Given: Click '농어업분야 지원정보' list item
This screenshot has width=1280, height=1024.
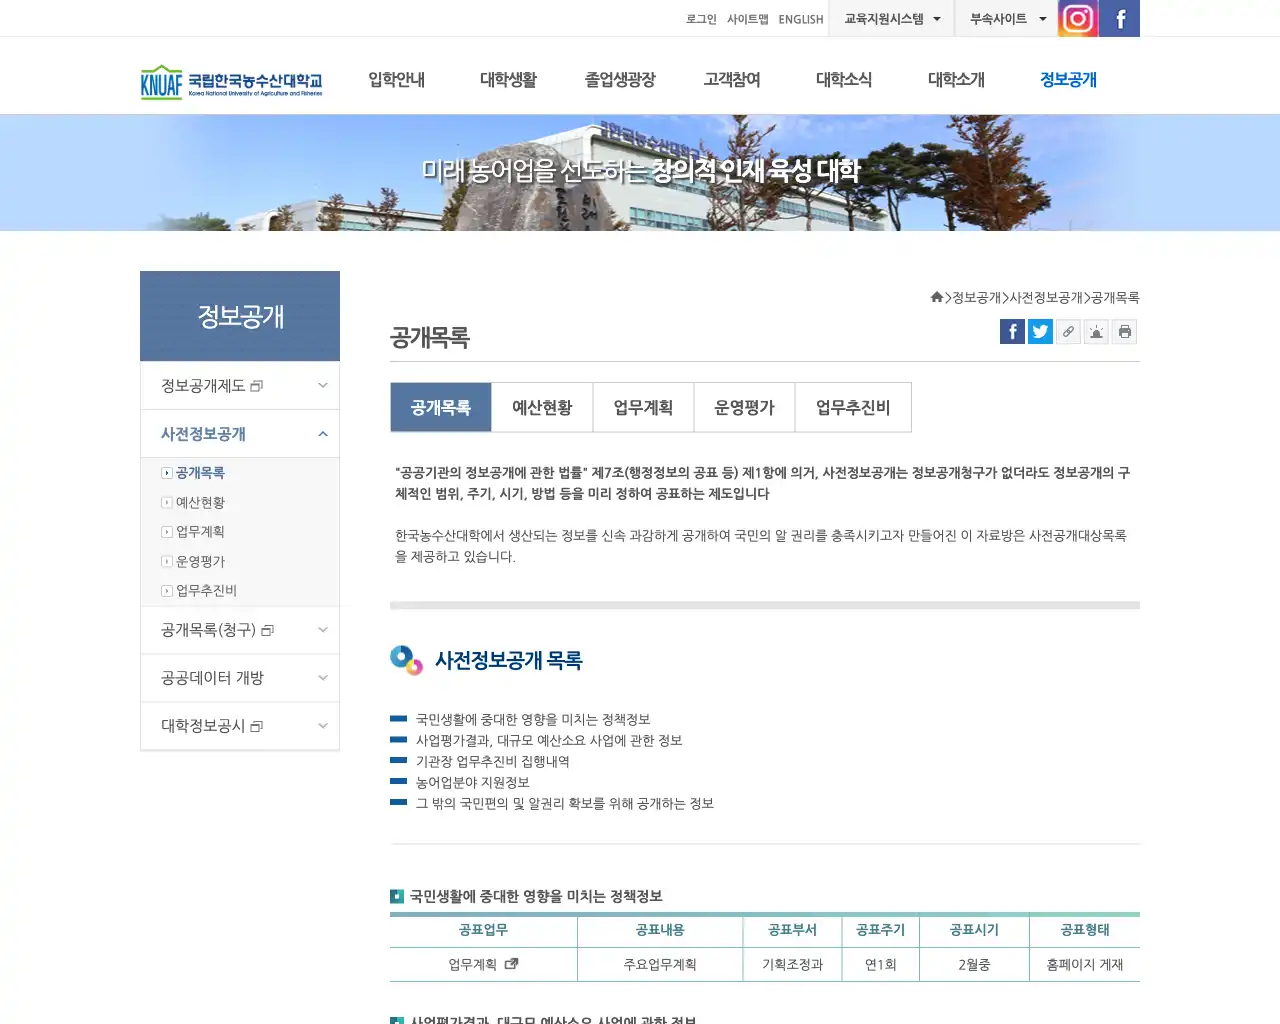Looking at the screenshot, I should point(472,783).
